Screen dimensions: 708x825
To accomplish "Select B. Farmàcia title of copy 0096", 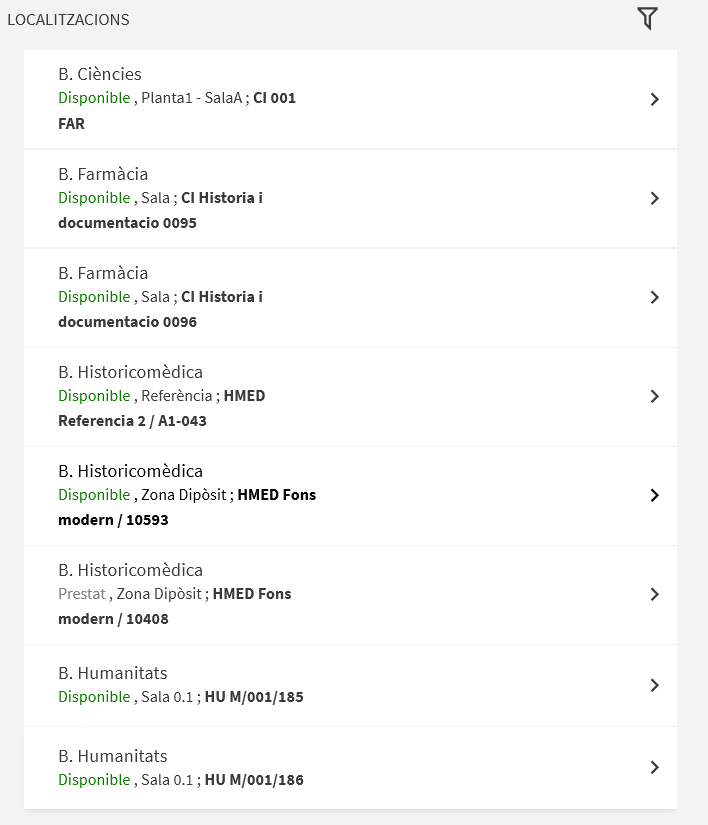I will tap(103, 273).
